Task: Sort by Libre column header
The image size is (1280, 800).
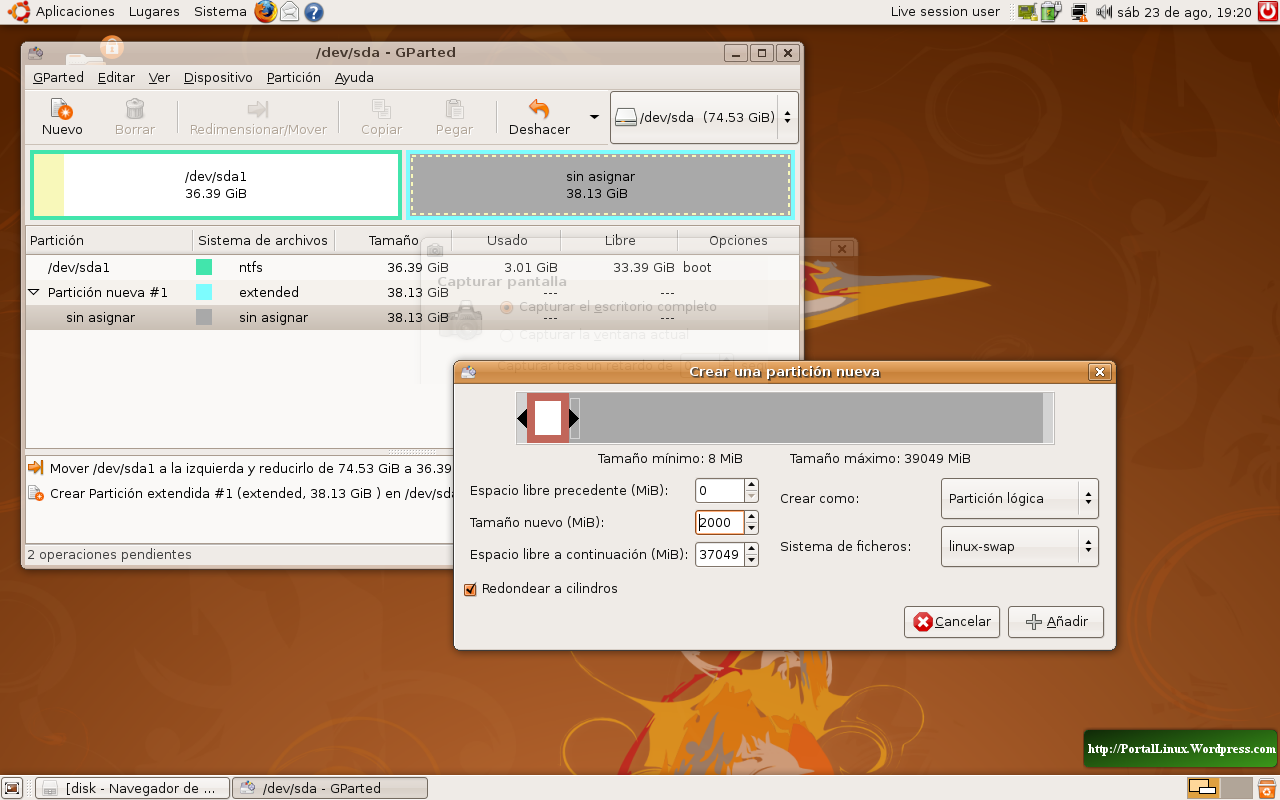Action: pos(619,240)
